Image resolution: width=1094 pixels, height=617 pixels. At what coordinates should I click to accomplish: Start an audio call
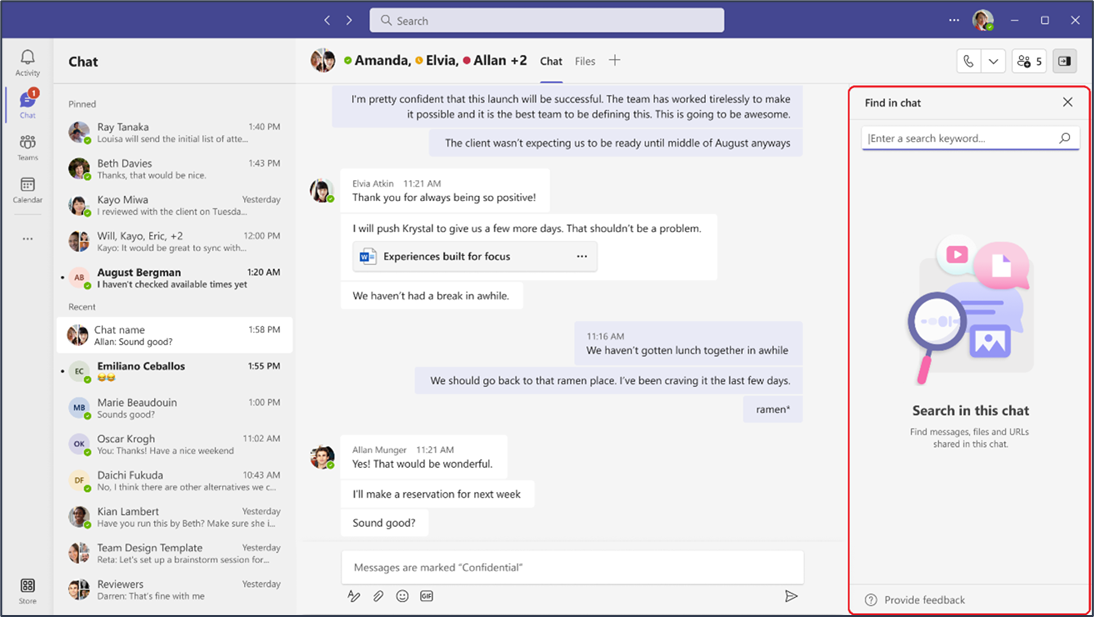(x=968, y=61)
